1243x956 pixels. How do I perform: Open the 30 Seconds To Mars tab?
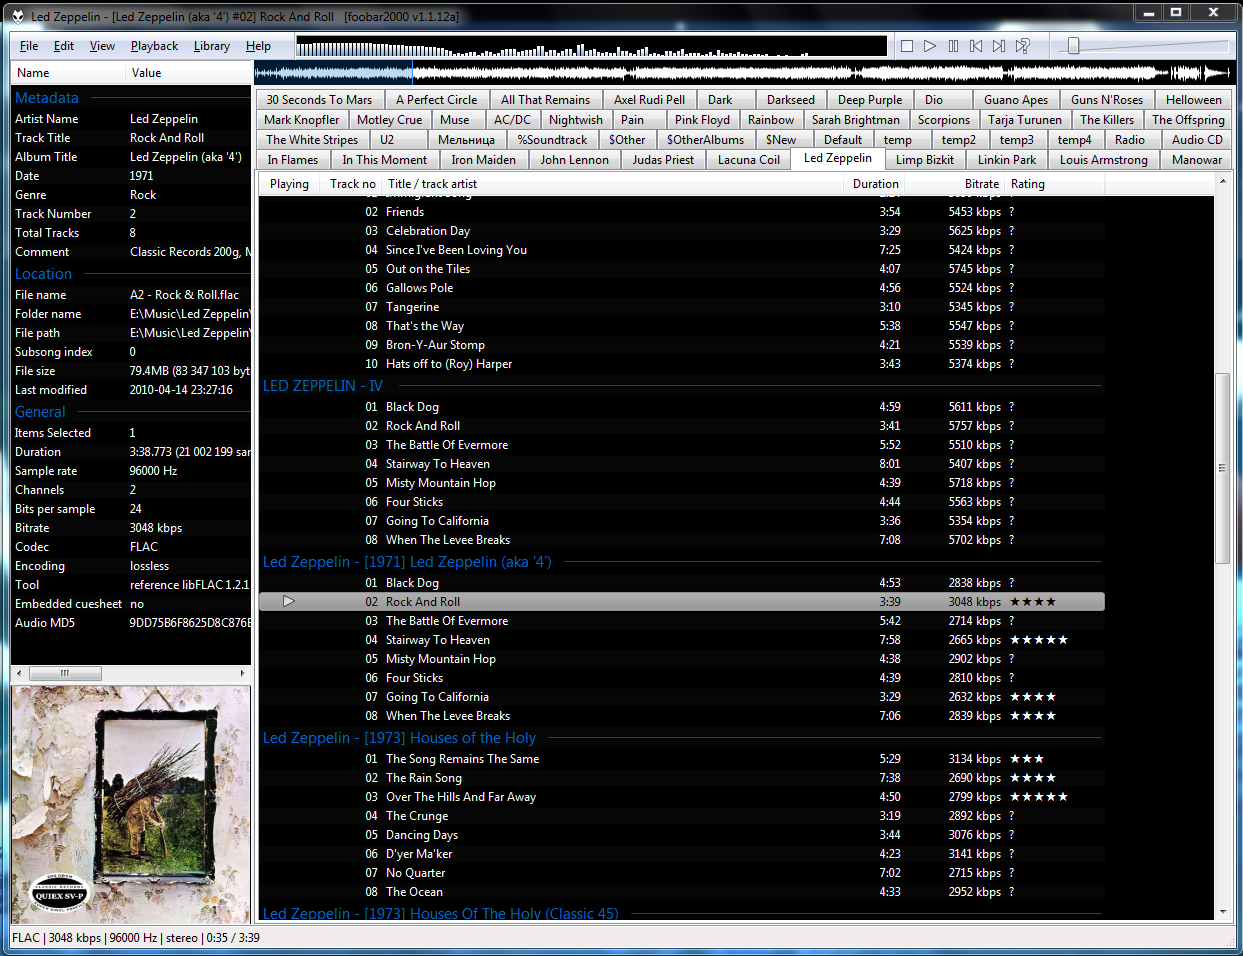319,100
